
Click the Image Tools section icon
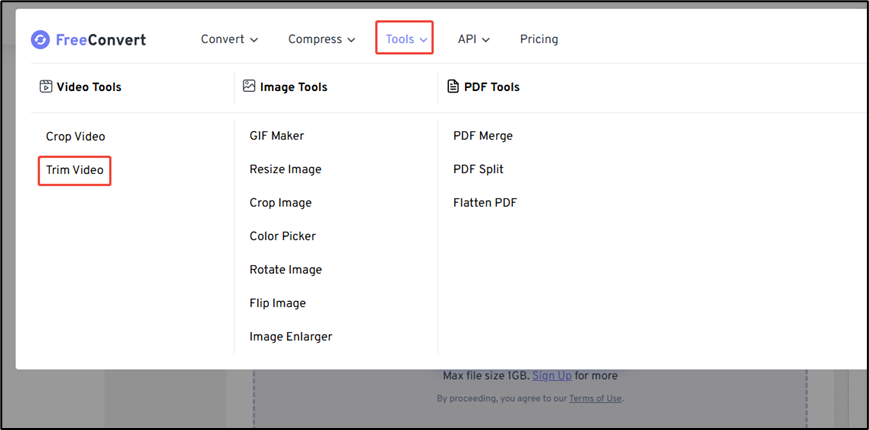(249, 86)
